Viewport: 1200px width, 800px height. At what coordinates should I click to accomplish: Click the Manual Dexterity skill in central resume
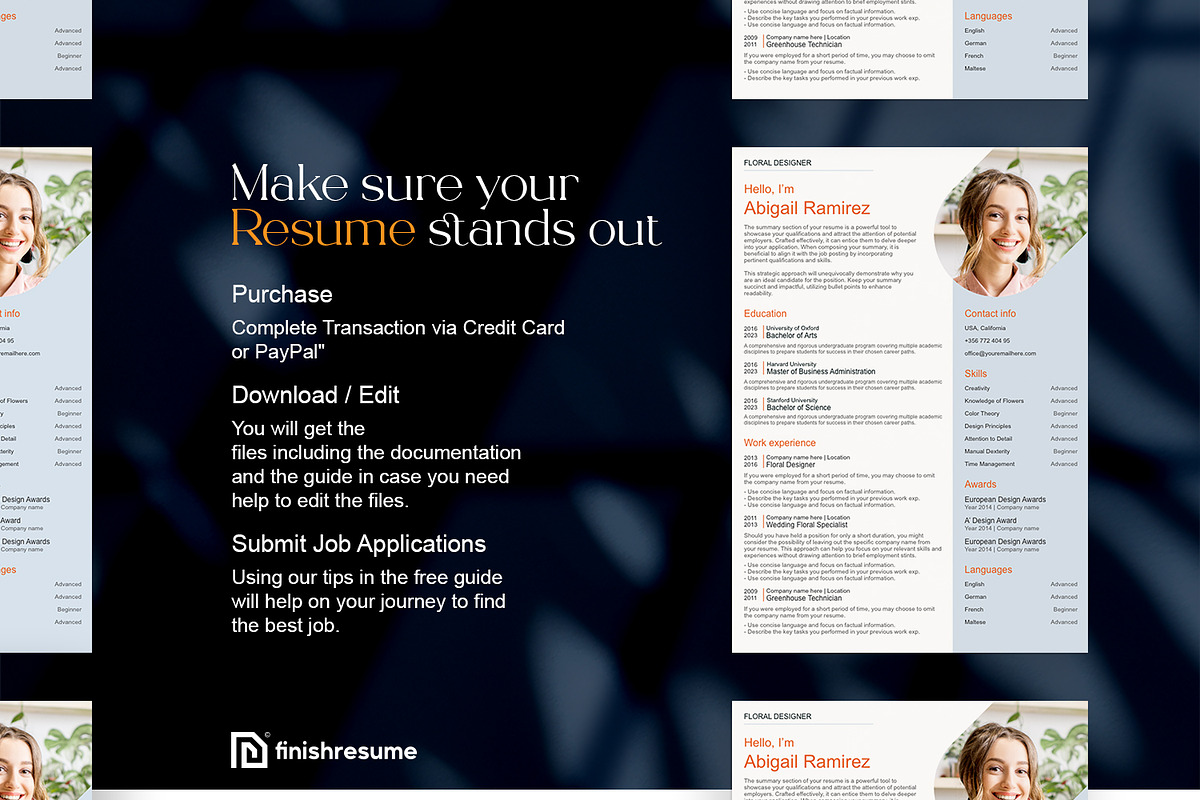[987, 452]
